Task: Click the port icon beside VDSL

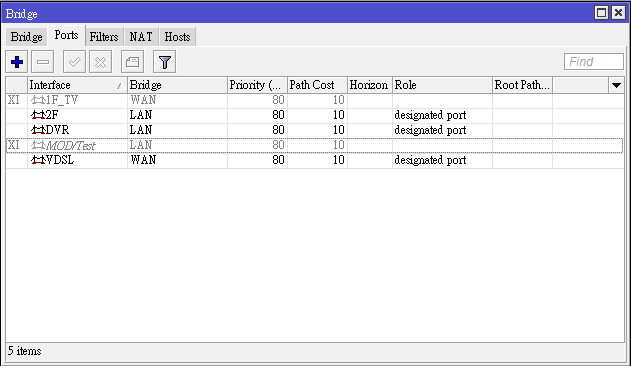Action: pyautogui.click(x=38, y=160)
